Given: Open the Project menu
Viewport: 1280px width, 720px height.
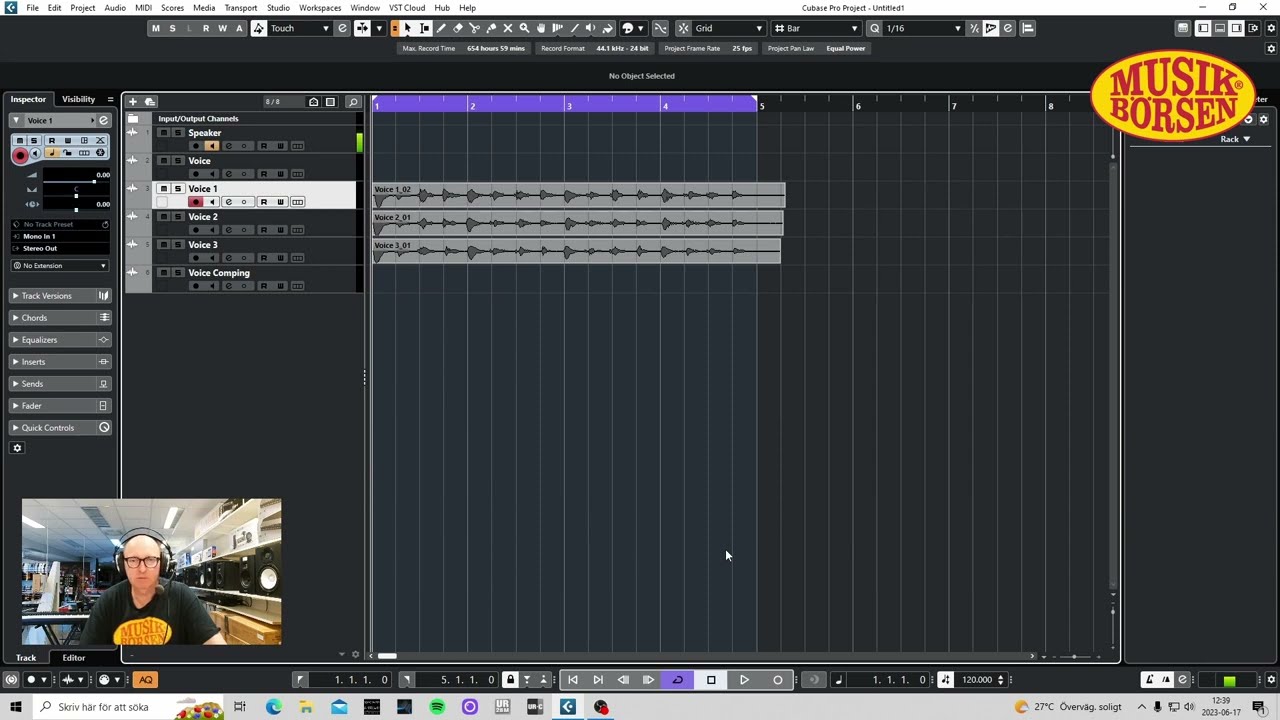Looking at the screenshot, I should point(83,8).
